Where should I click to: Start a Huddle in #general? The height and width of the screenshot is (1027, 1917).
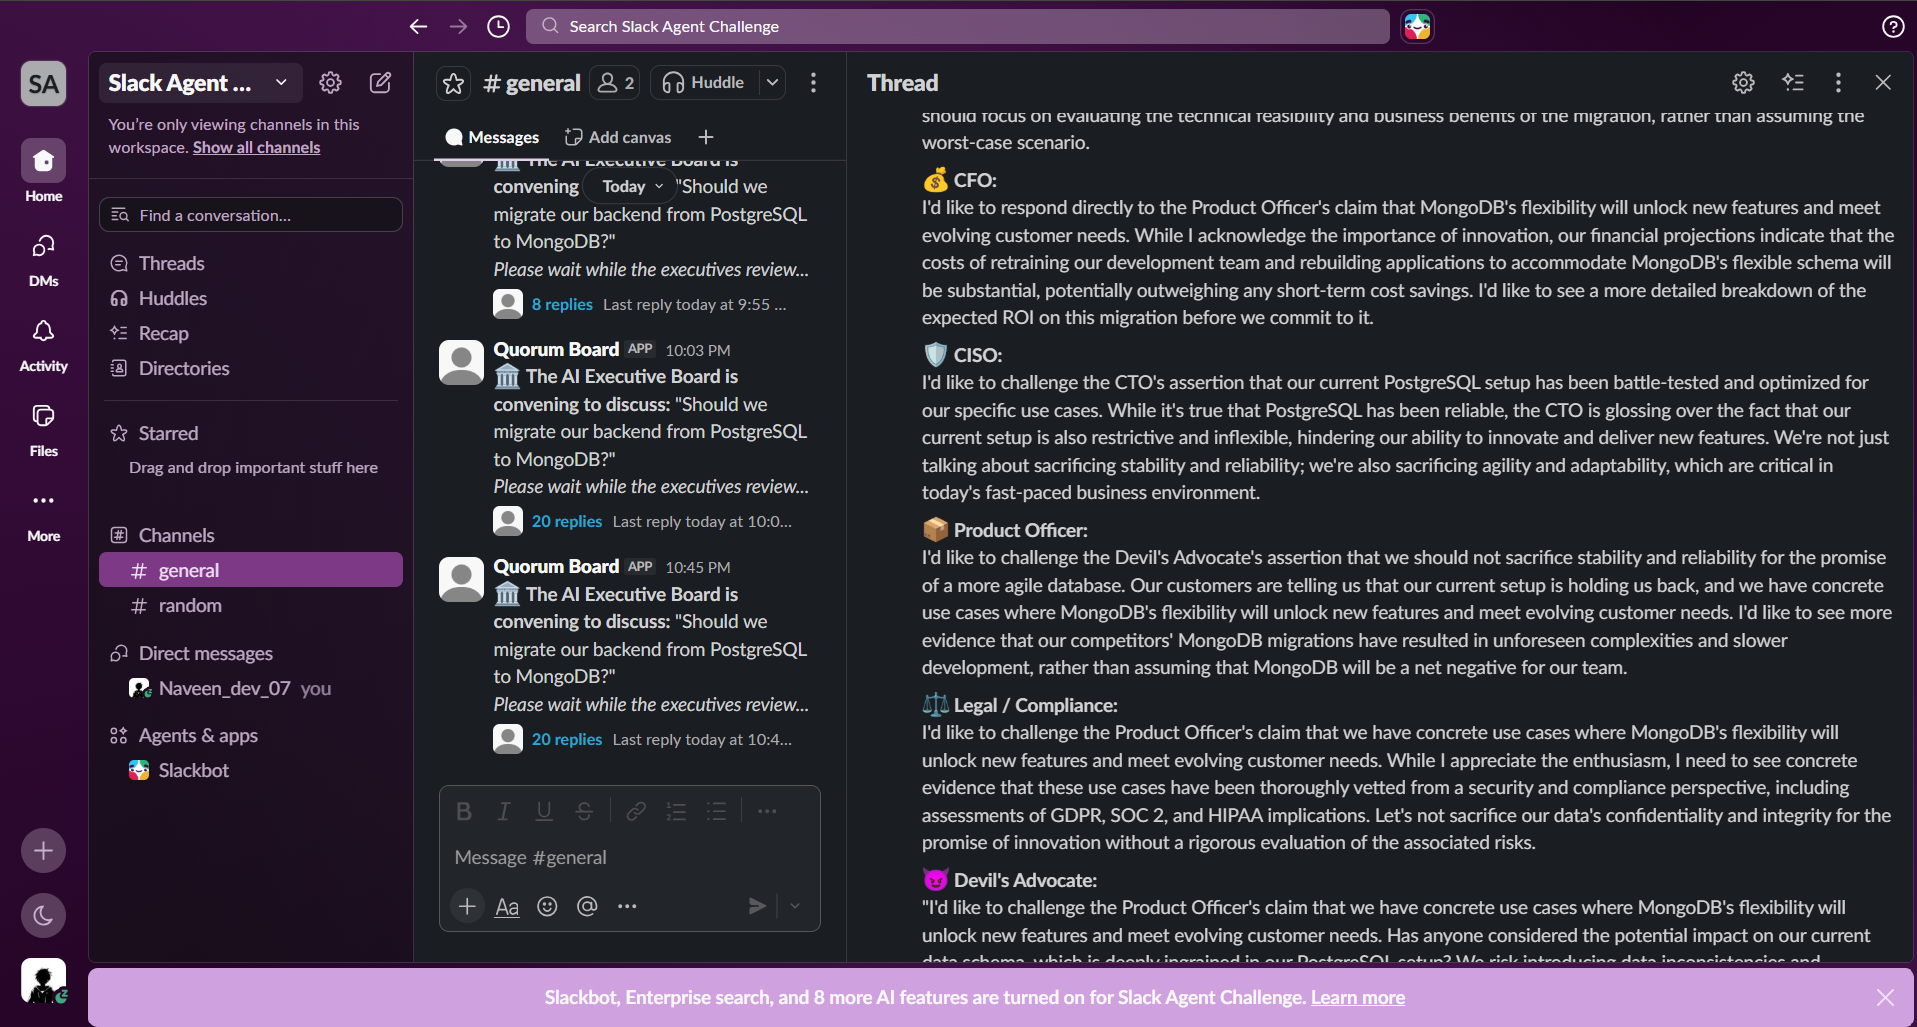pos(705,83)
